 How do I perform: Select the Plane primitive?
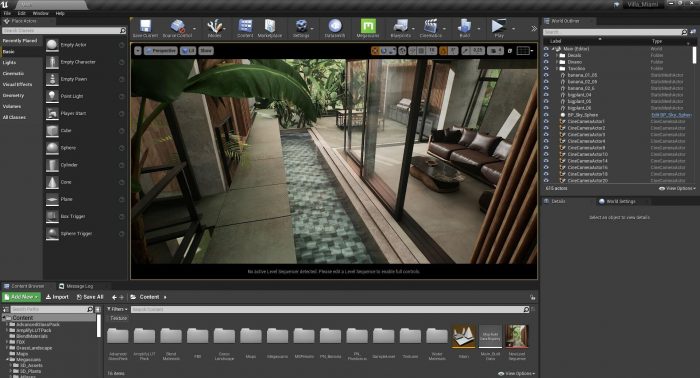click(x=85, y=199)
